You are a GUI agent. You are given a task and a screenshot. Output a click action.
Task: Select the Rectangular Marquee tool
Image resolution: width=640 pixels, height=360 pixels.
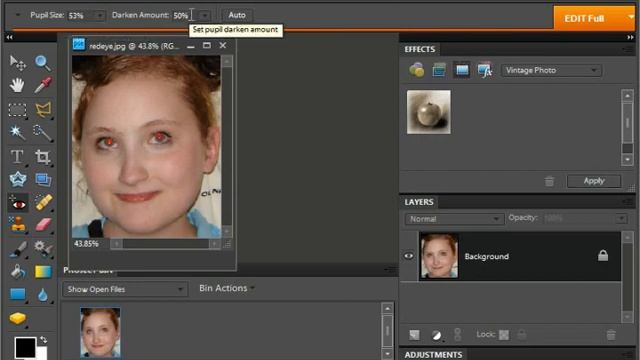coord(17,109)
